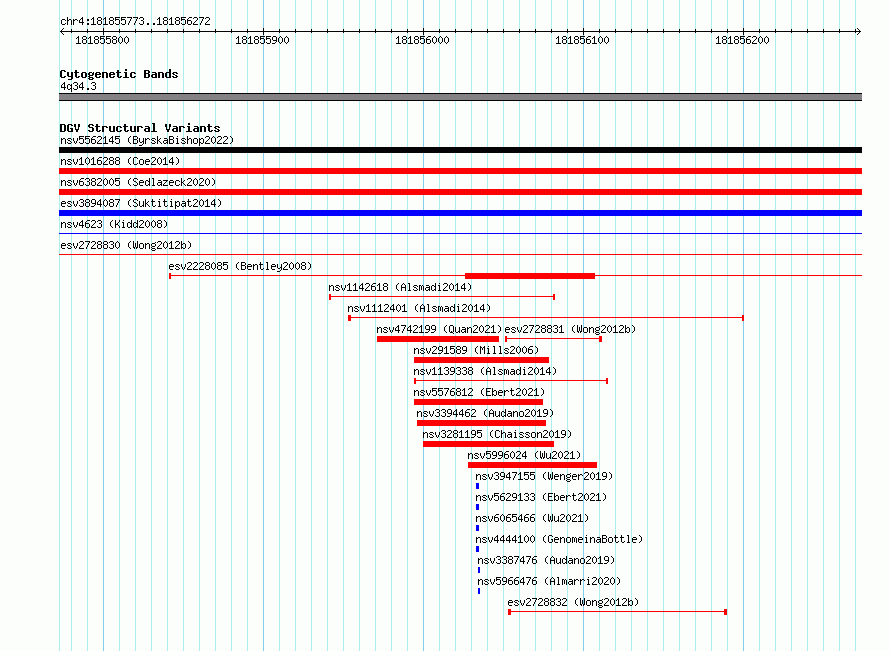Open nsv1142618 (Alsmadi2014) label
890x651 pixels.
(400, 287)
